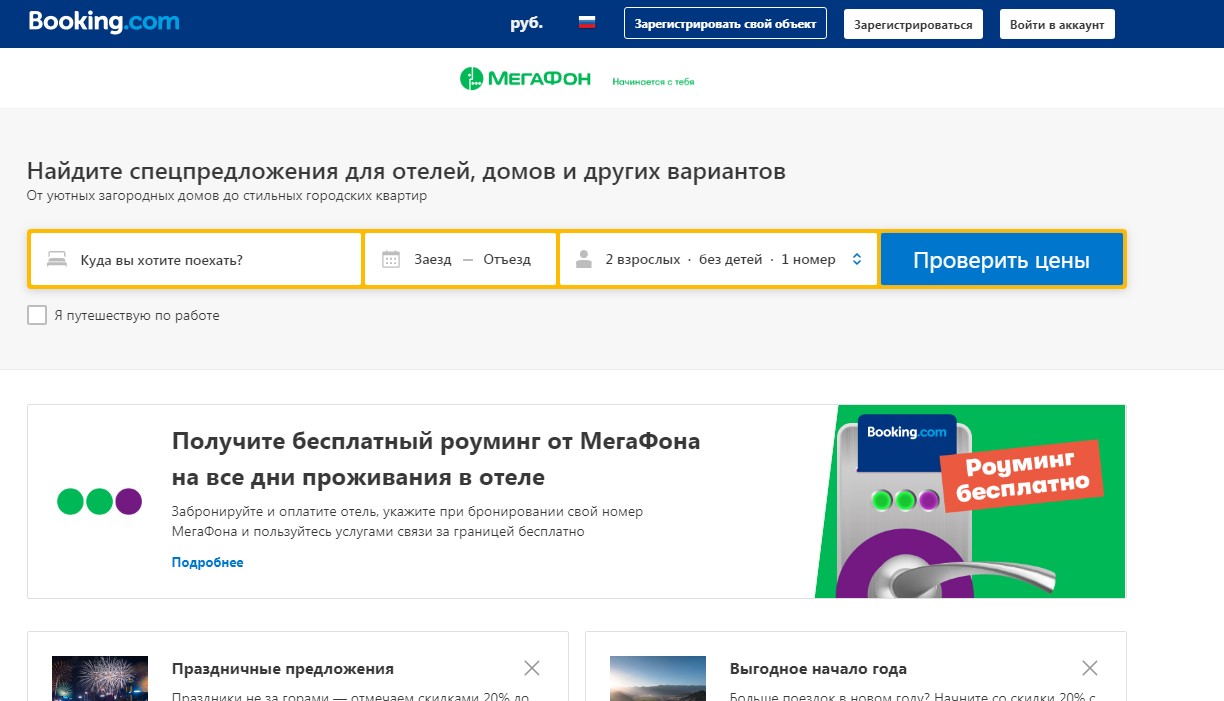This screenshot has width=1224, height=701.
Task: Click Войти в аккаунт button
Action: click(1057, 24)
